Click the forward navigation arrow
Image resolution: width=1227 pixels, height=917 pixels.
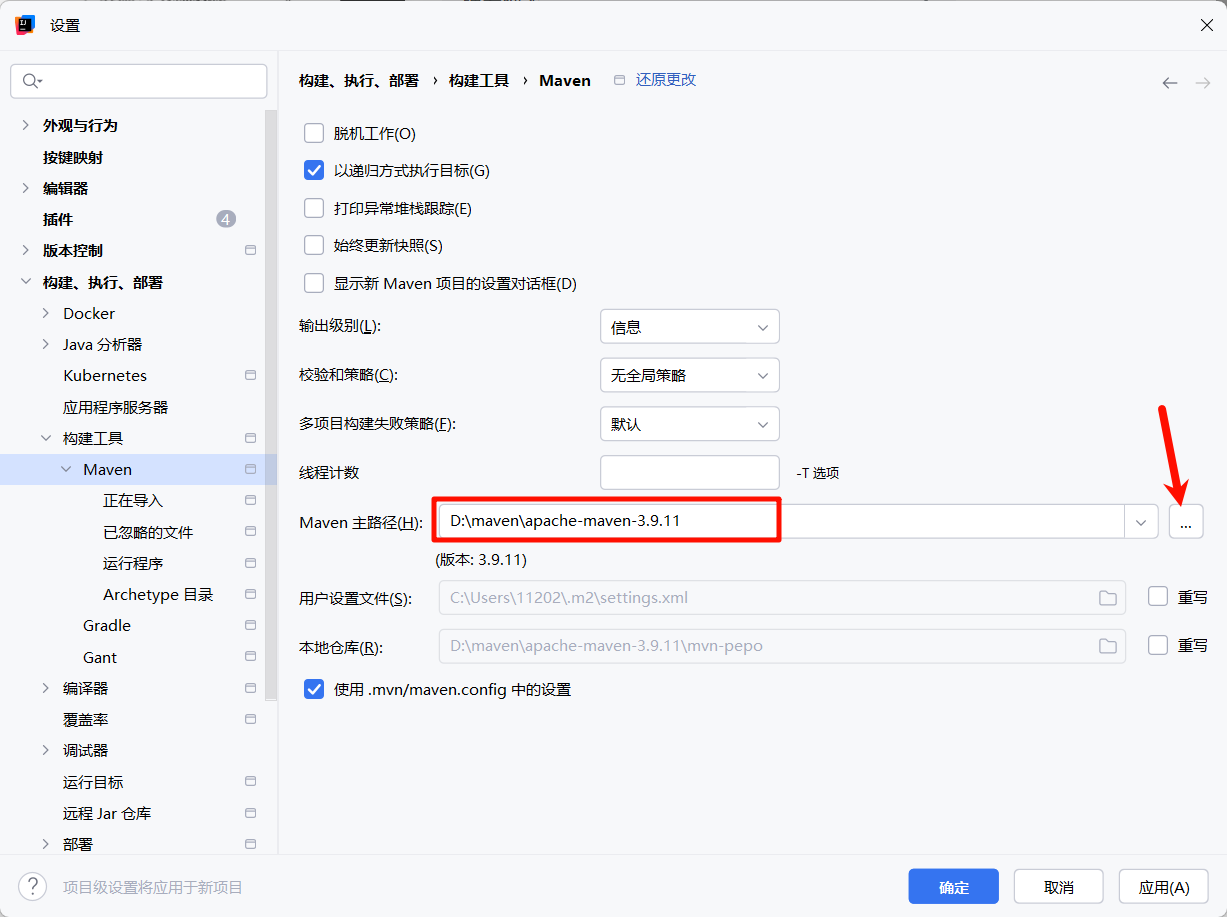pyautogui.click(x=1203, y=83)
